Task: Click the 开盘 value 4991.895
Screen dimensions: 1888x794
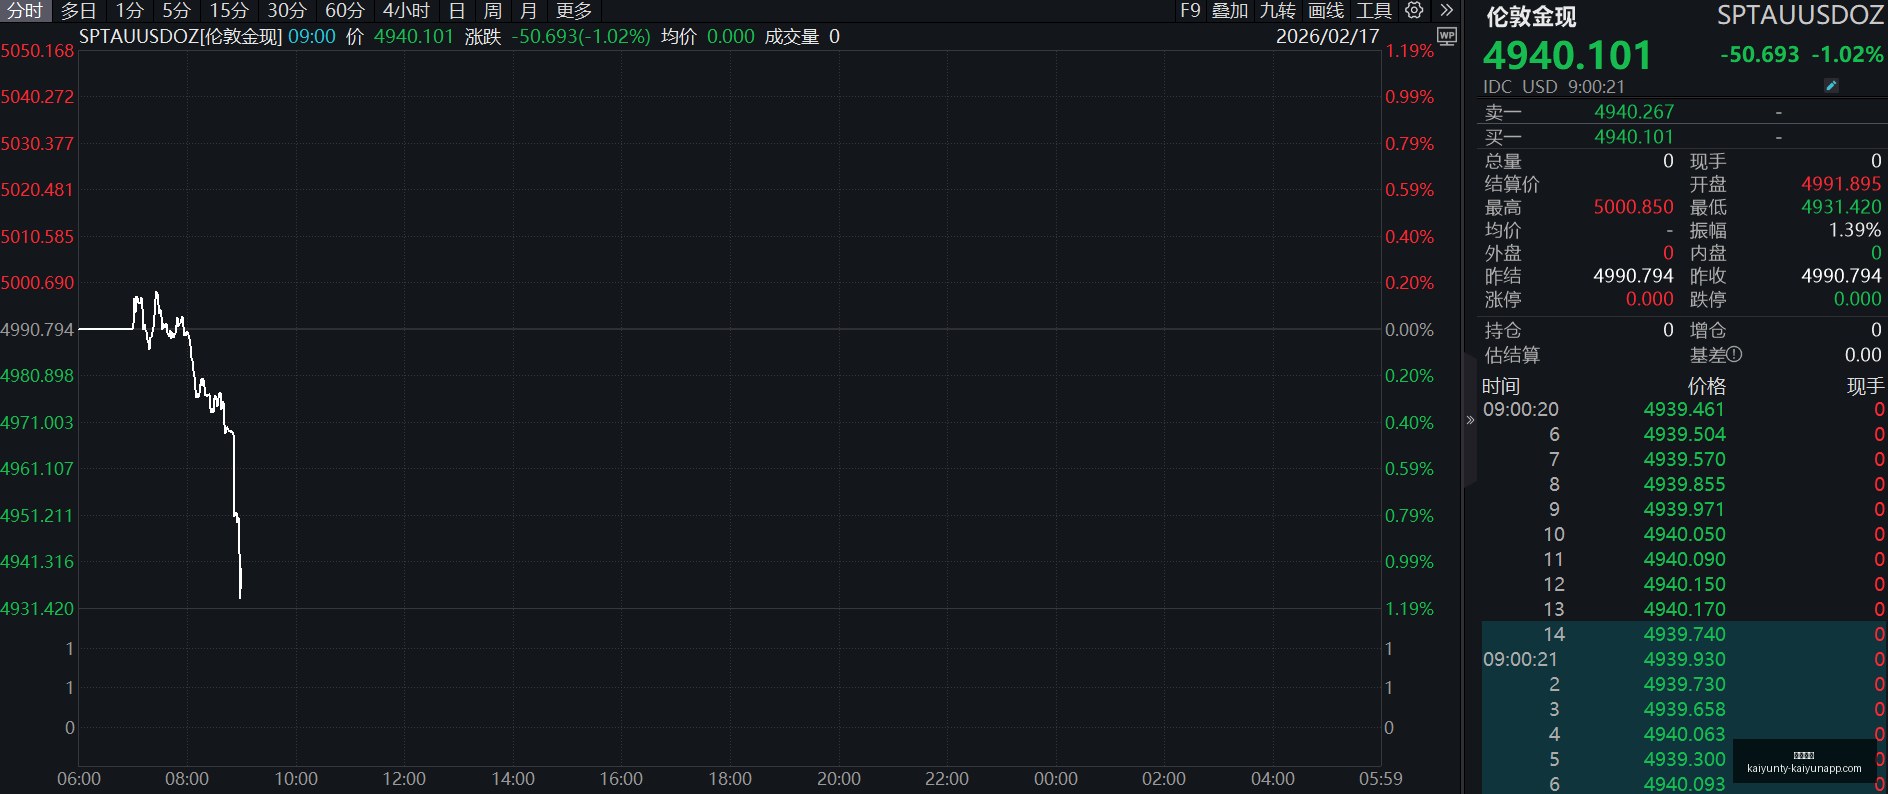Action: 1841,184
